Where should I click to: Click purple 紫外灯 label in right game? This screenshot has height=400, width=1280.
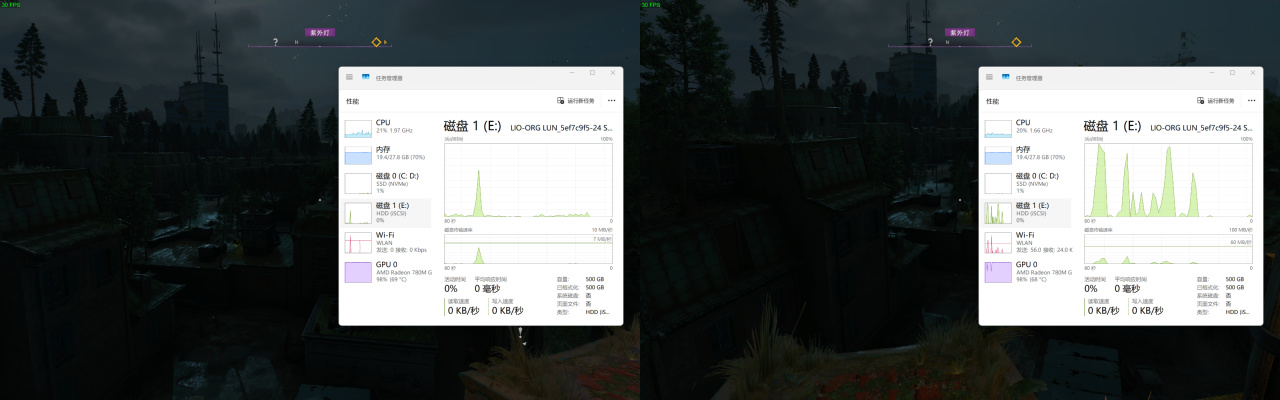pos(959,33)
